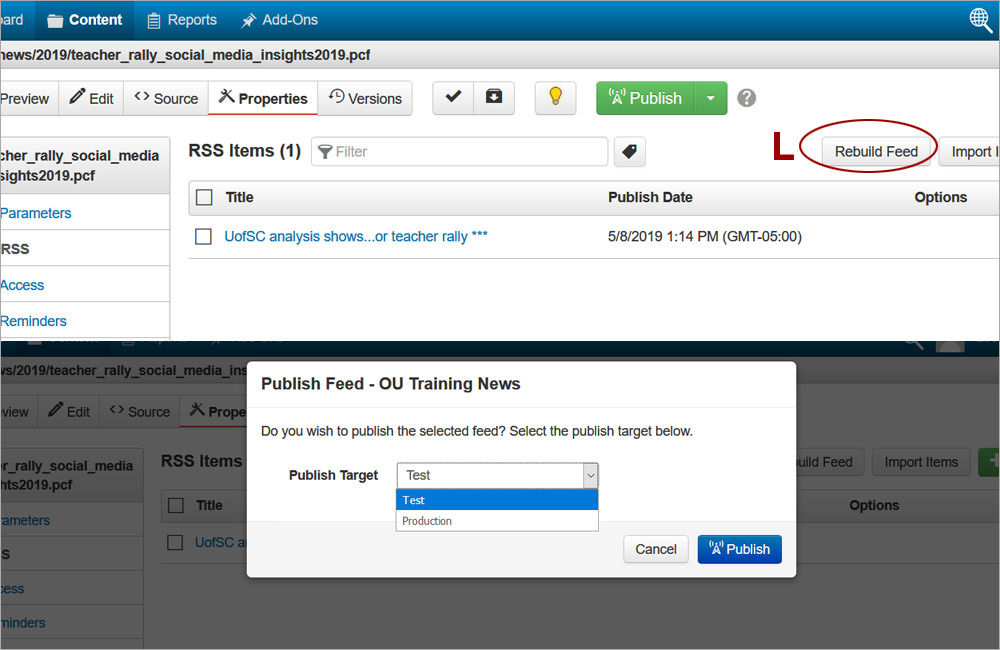This screenshot has width=1000, height=650.
Task: Sort by Publish Date column header
Action: (650, 197)
